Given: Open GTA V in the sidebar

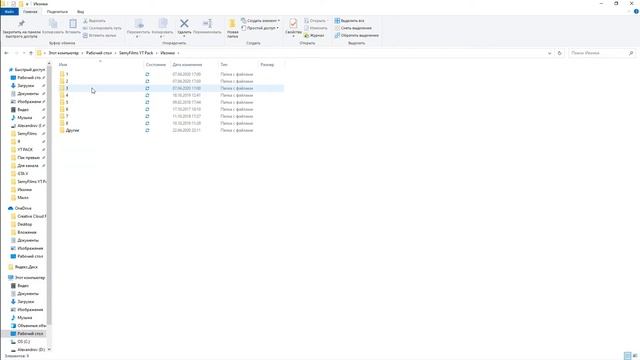Looking at the screenshot, I should pyautogui.click(x=23, y=173).
